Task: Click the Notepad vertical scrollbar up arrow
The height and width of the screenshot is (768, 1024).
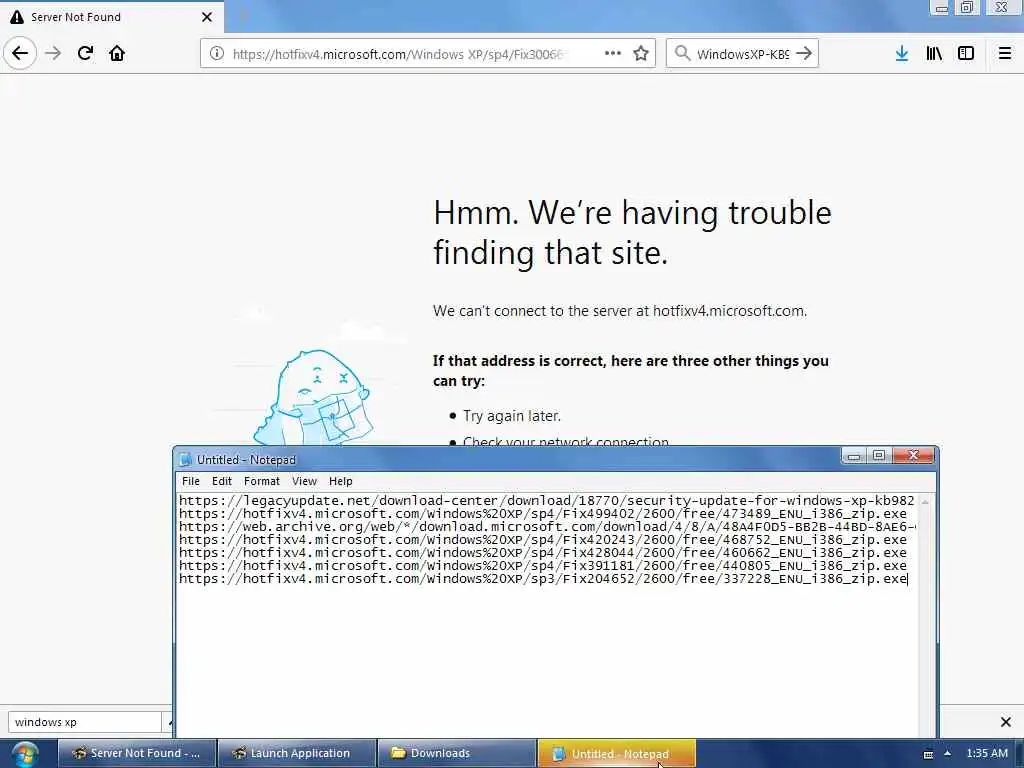Action: 925,502
